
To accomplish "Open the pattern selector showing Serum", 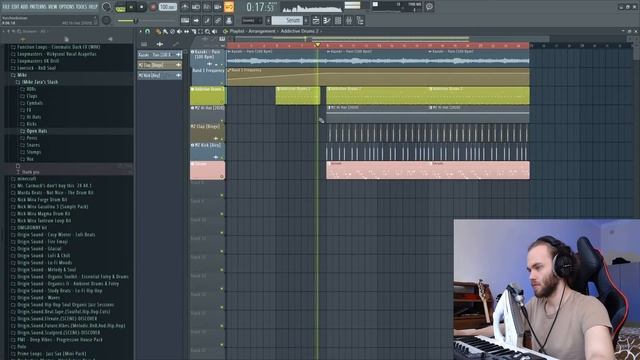I will [288, 20].
